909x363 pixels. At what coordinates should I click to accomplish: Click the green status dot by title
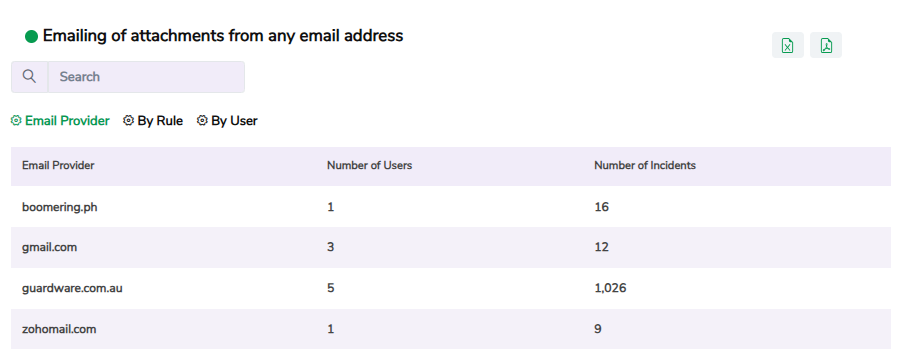(x=31, y=37)
